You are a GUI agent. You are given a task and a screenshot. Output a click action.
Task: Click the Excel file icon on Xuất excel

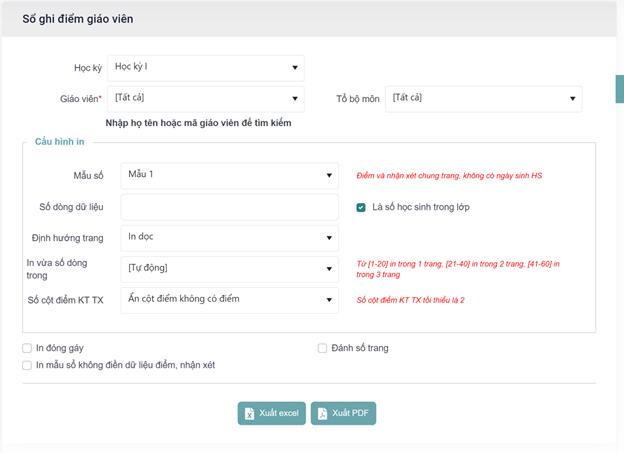(250, 414)
